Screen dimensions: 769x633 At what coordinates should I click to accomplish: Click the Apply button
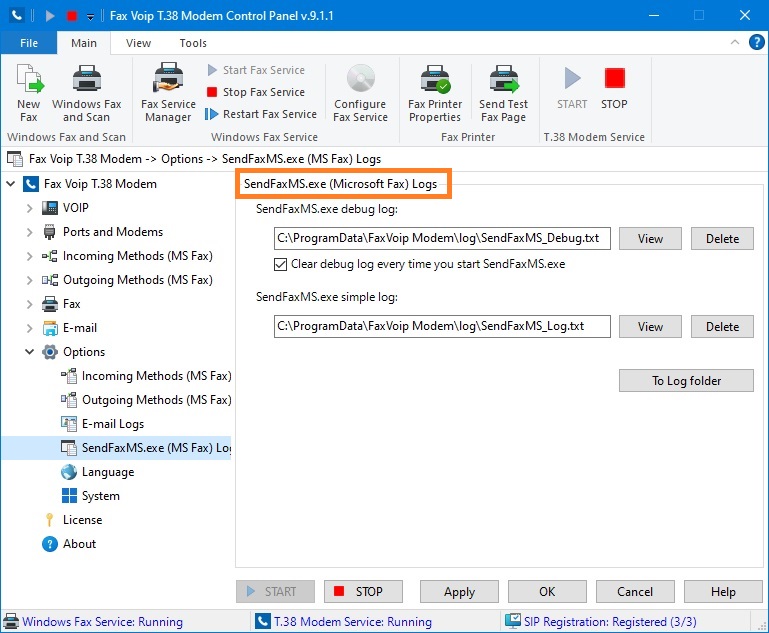pos(459,592)
